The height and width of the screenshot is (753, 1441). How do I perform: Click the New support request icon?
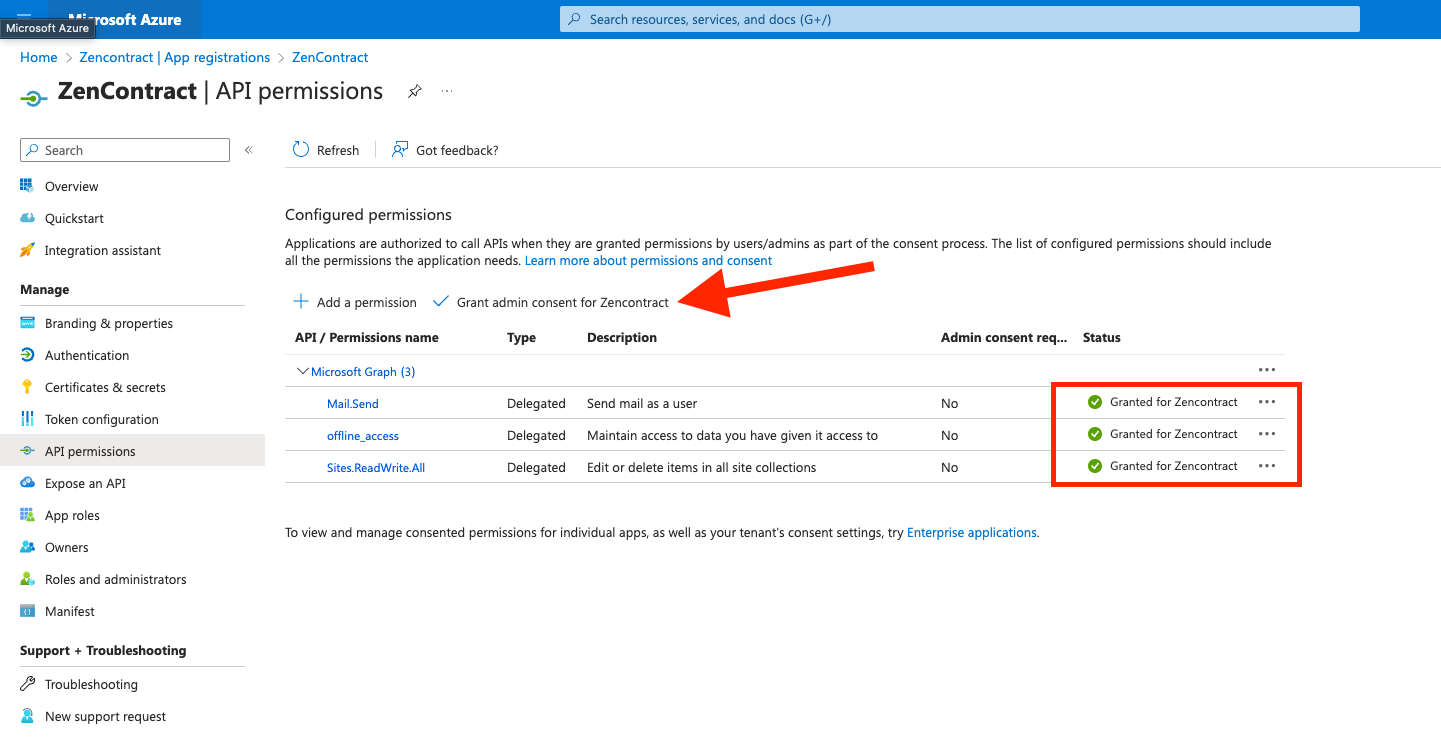(27, 716)
